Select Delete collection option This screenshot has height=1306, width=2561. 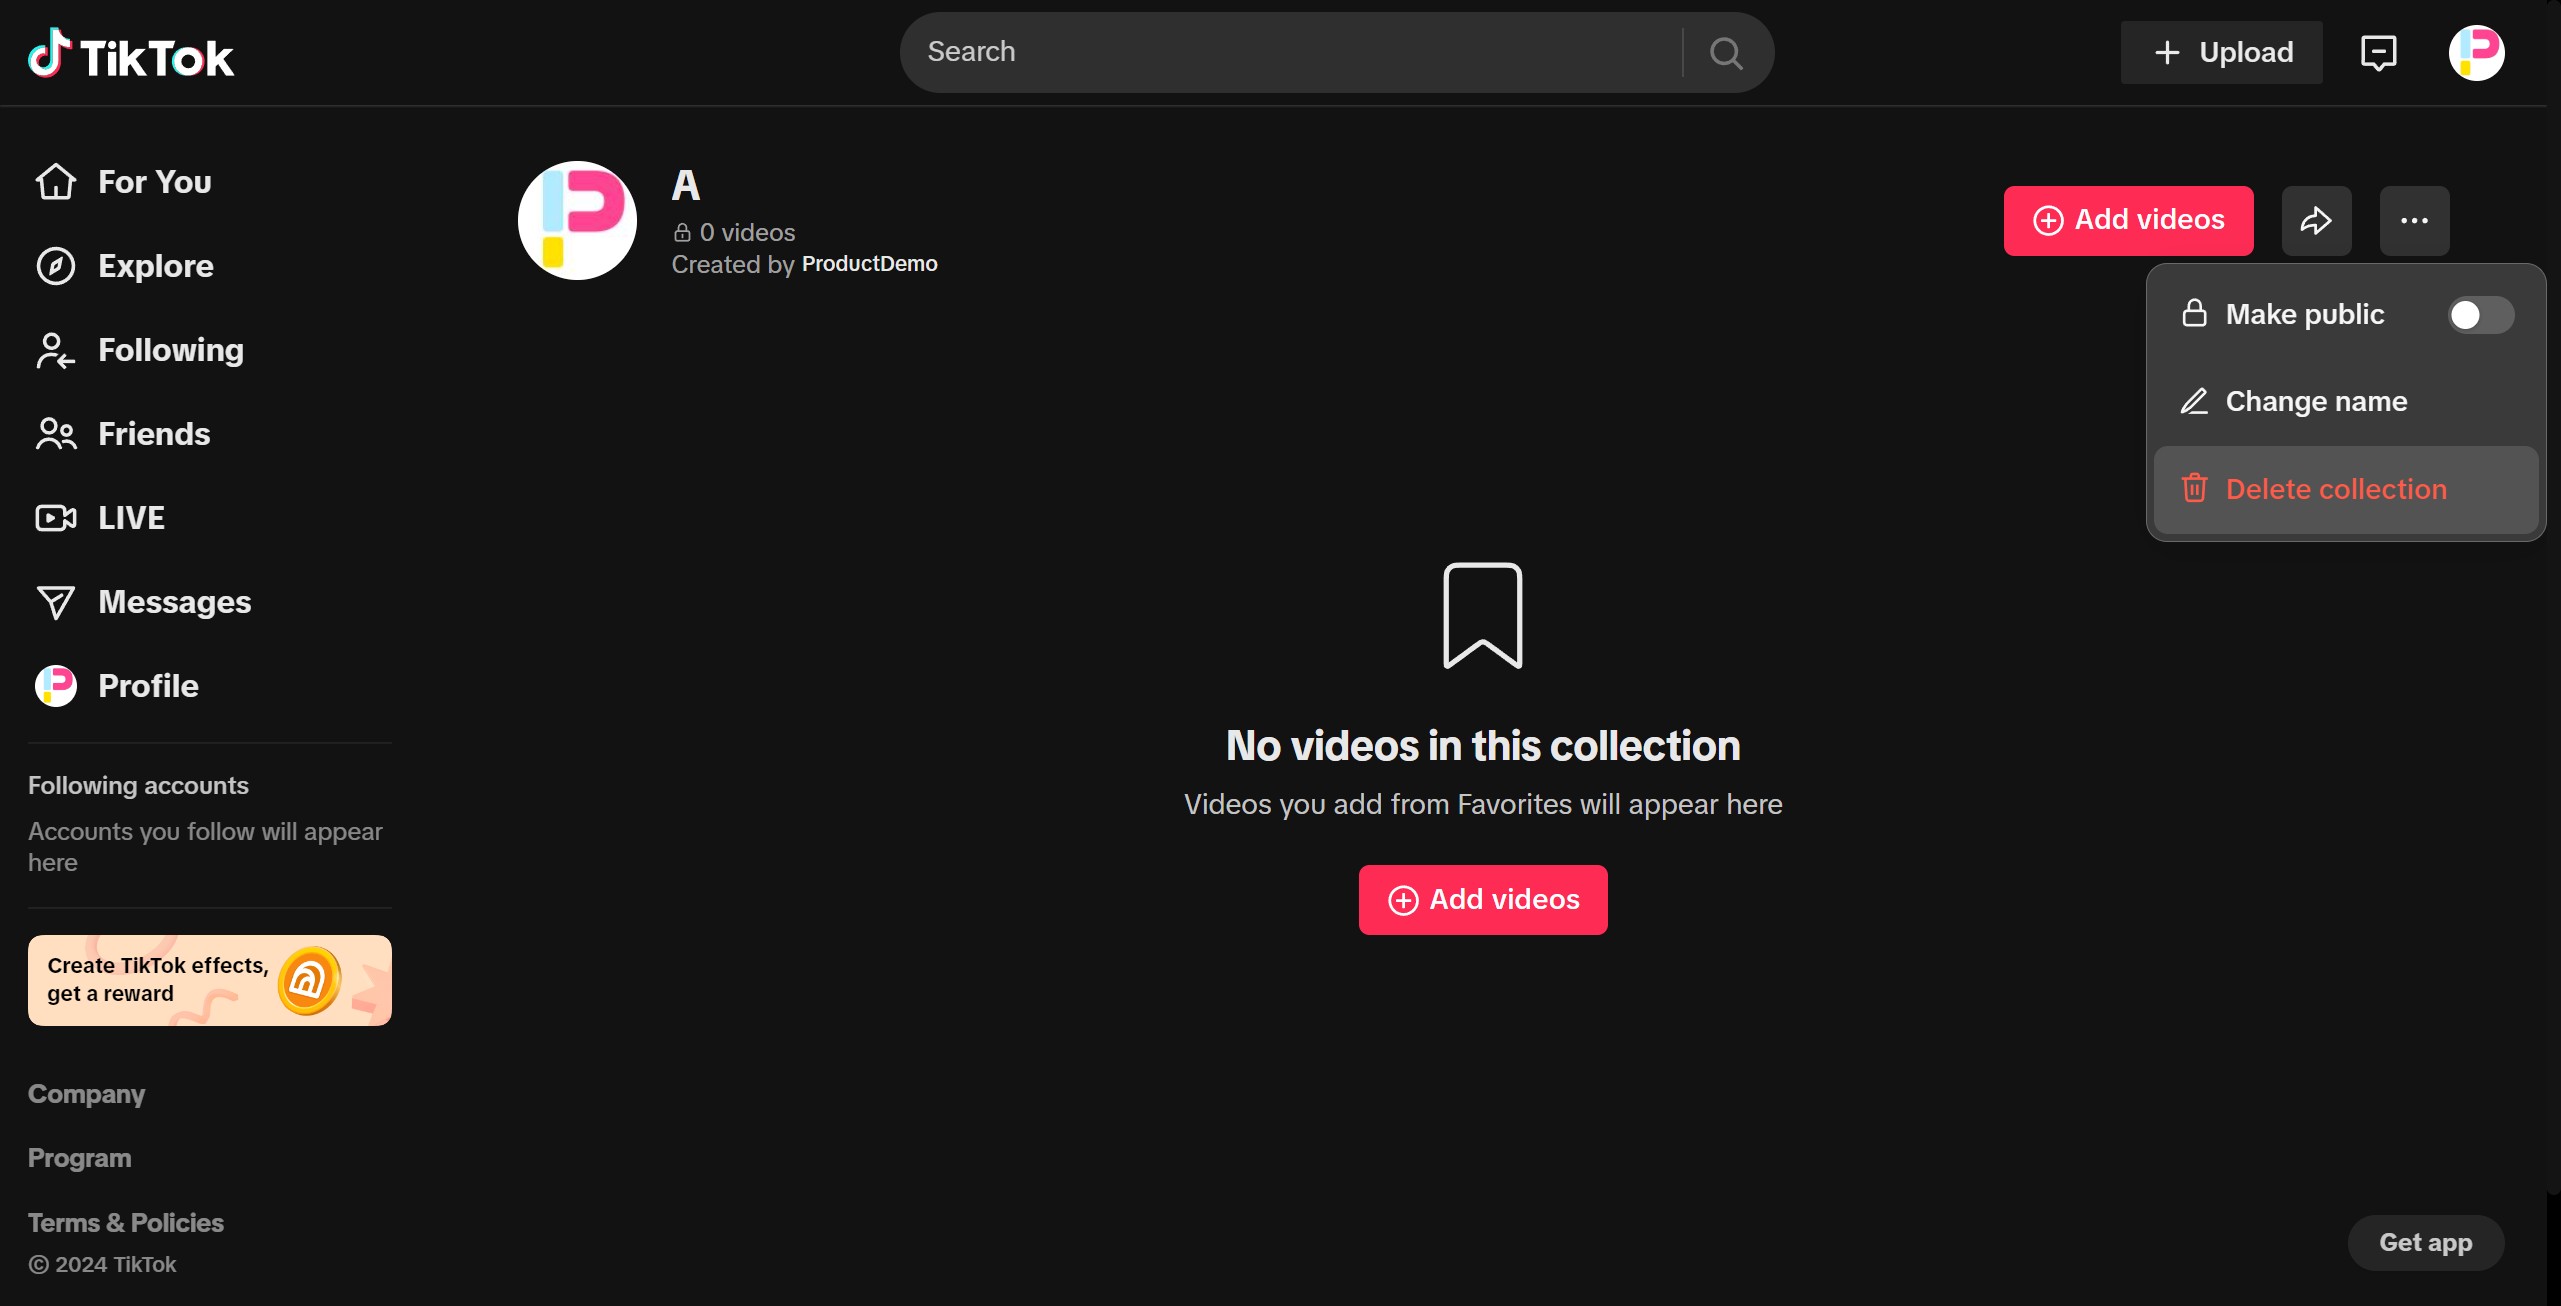click(2346, 489)
